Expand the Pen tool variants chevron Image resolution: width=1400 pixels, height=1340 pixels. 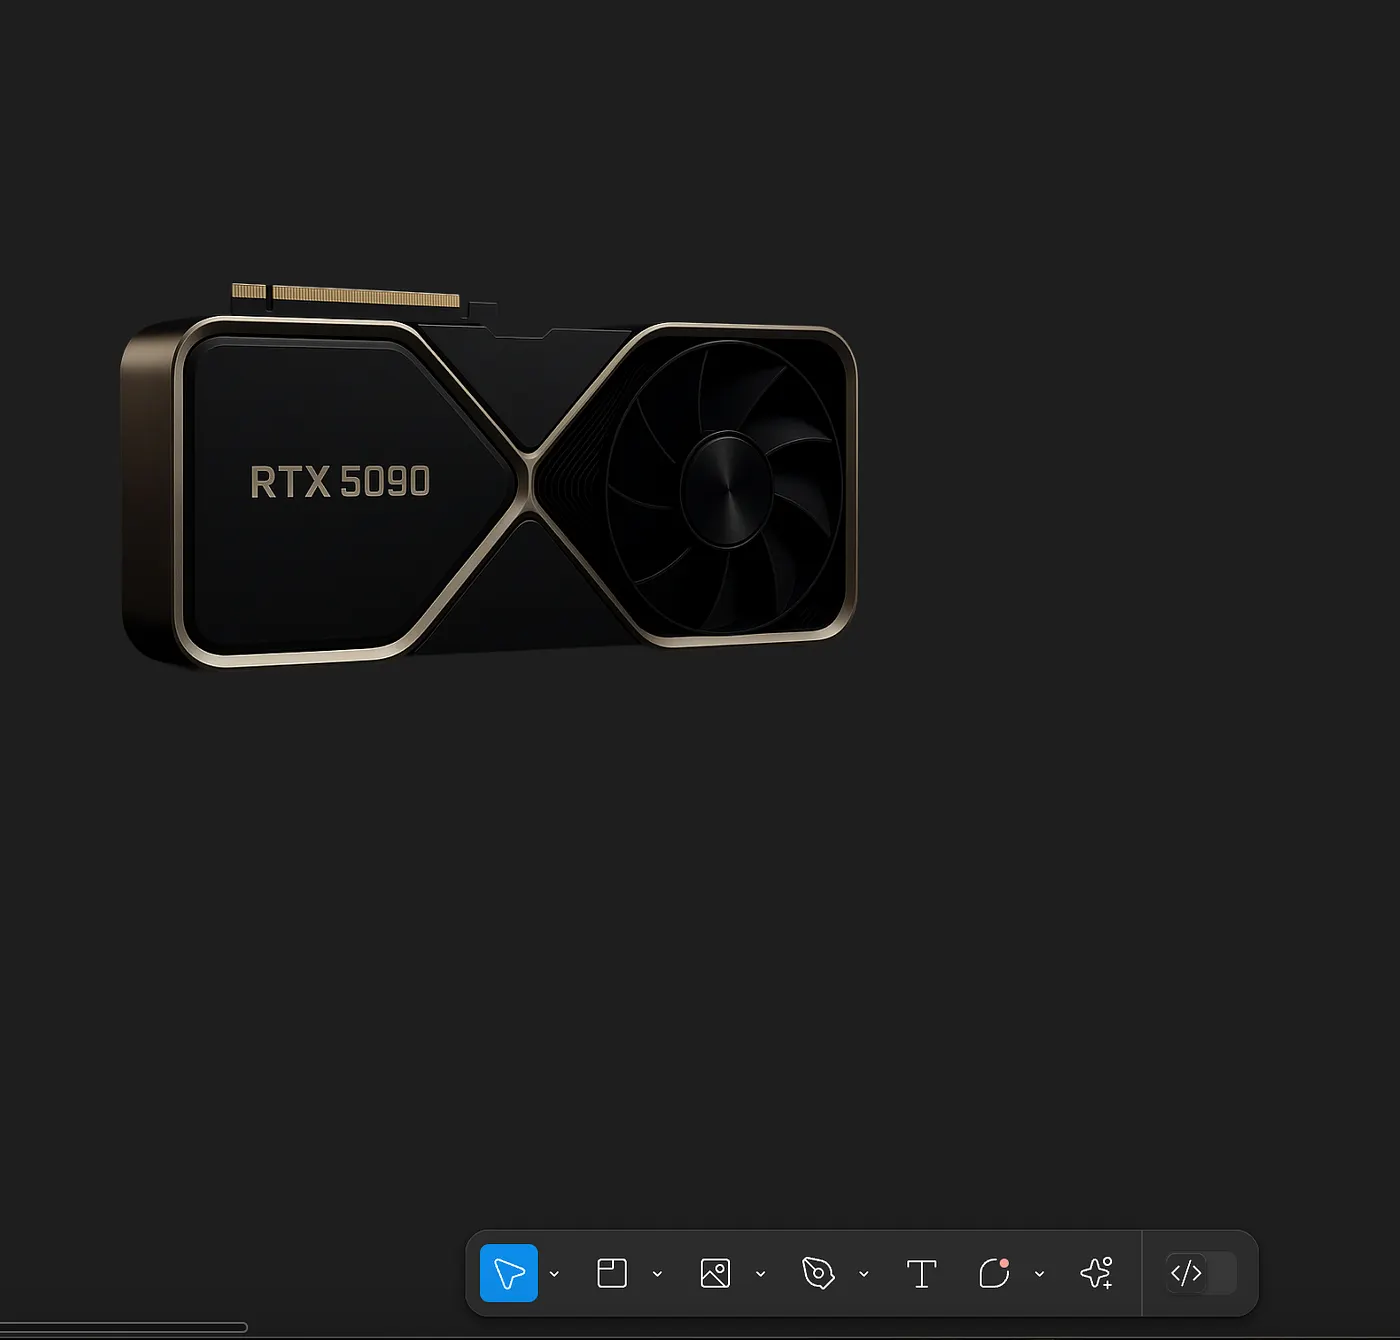864,1274
